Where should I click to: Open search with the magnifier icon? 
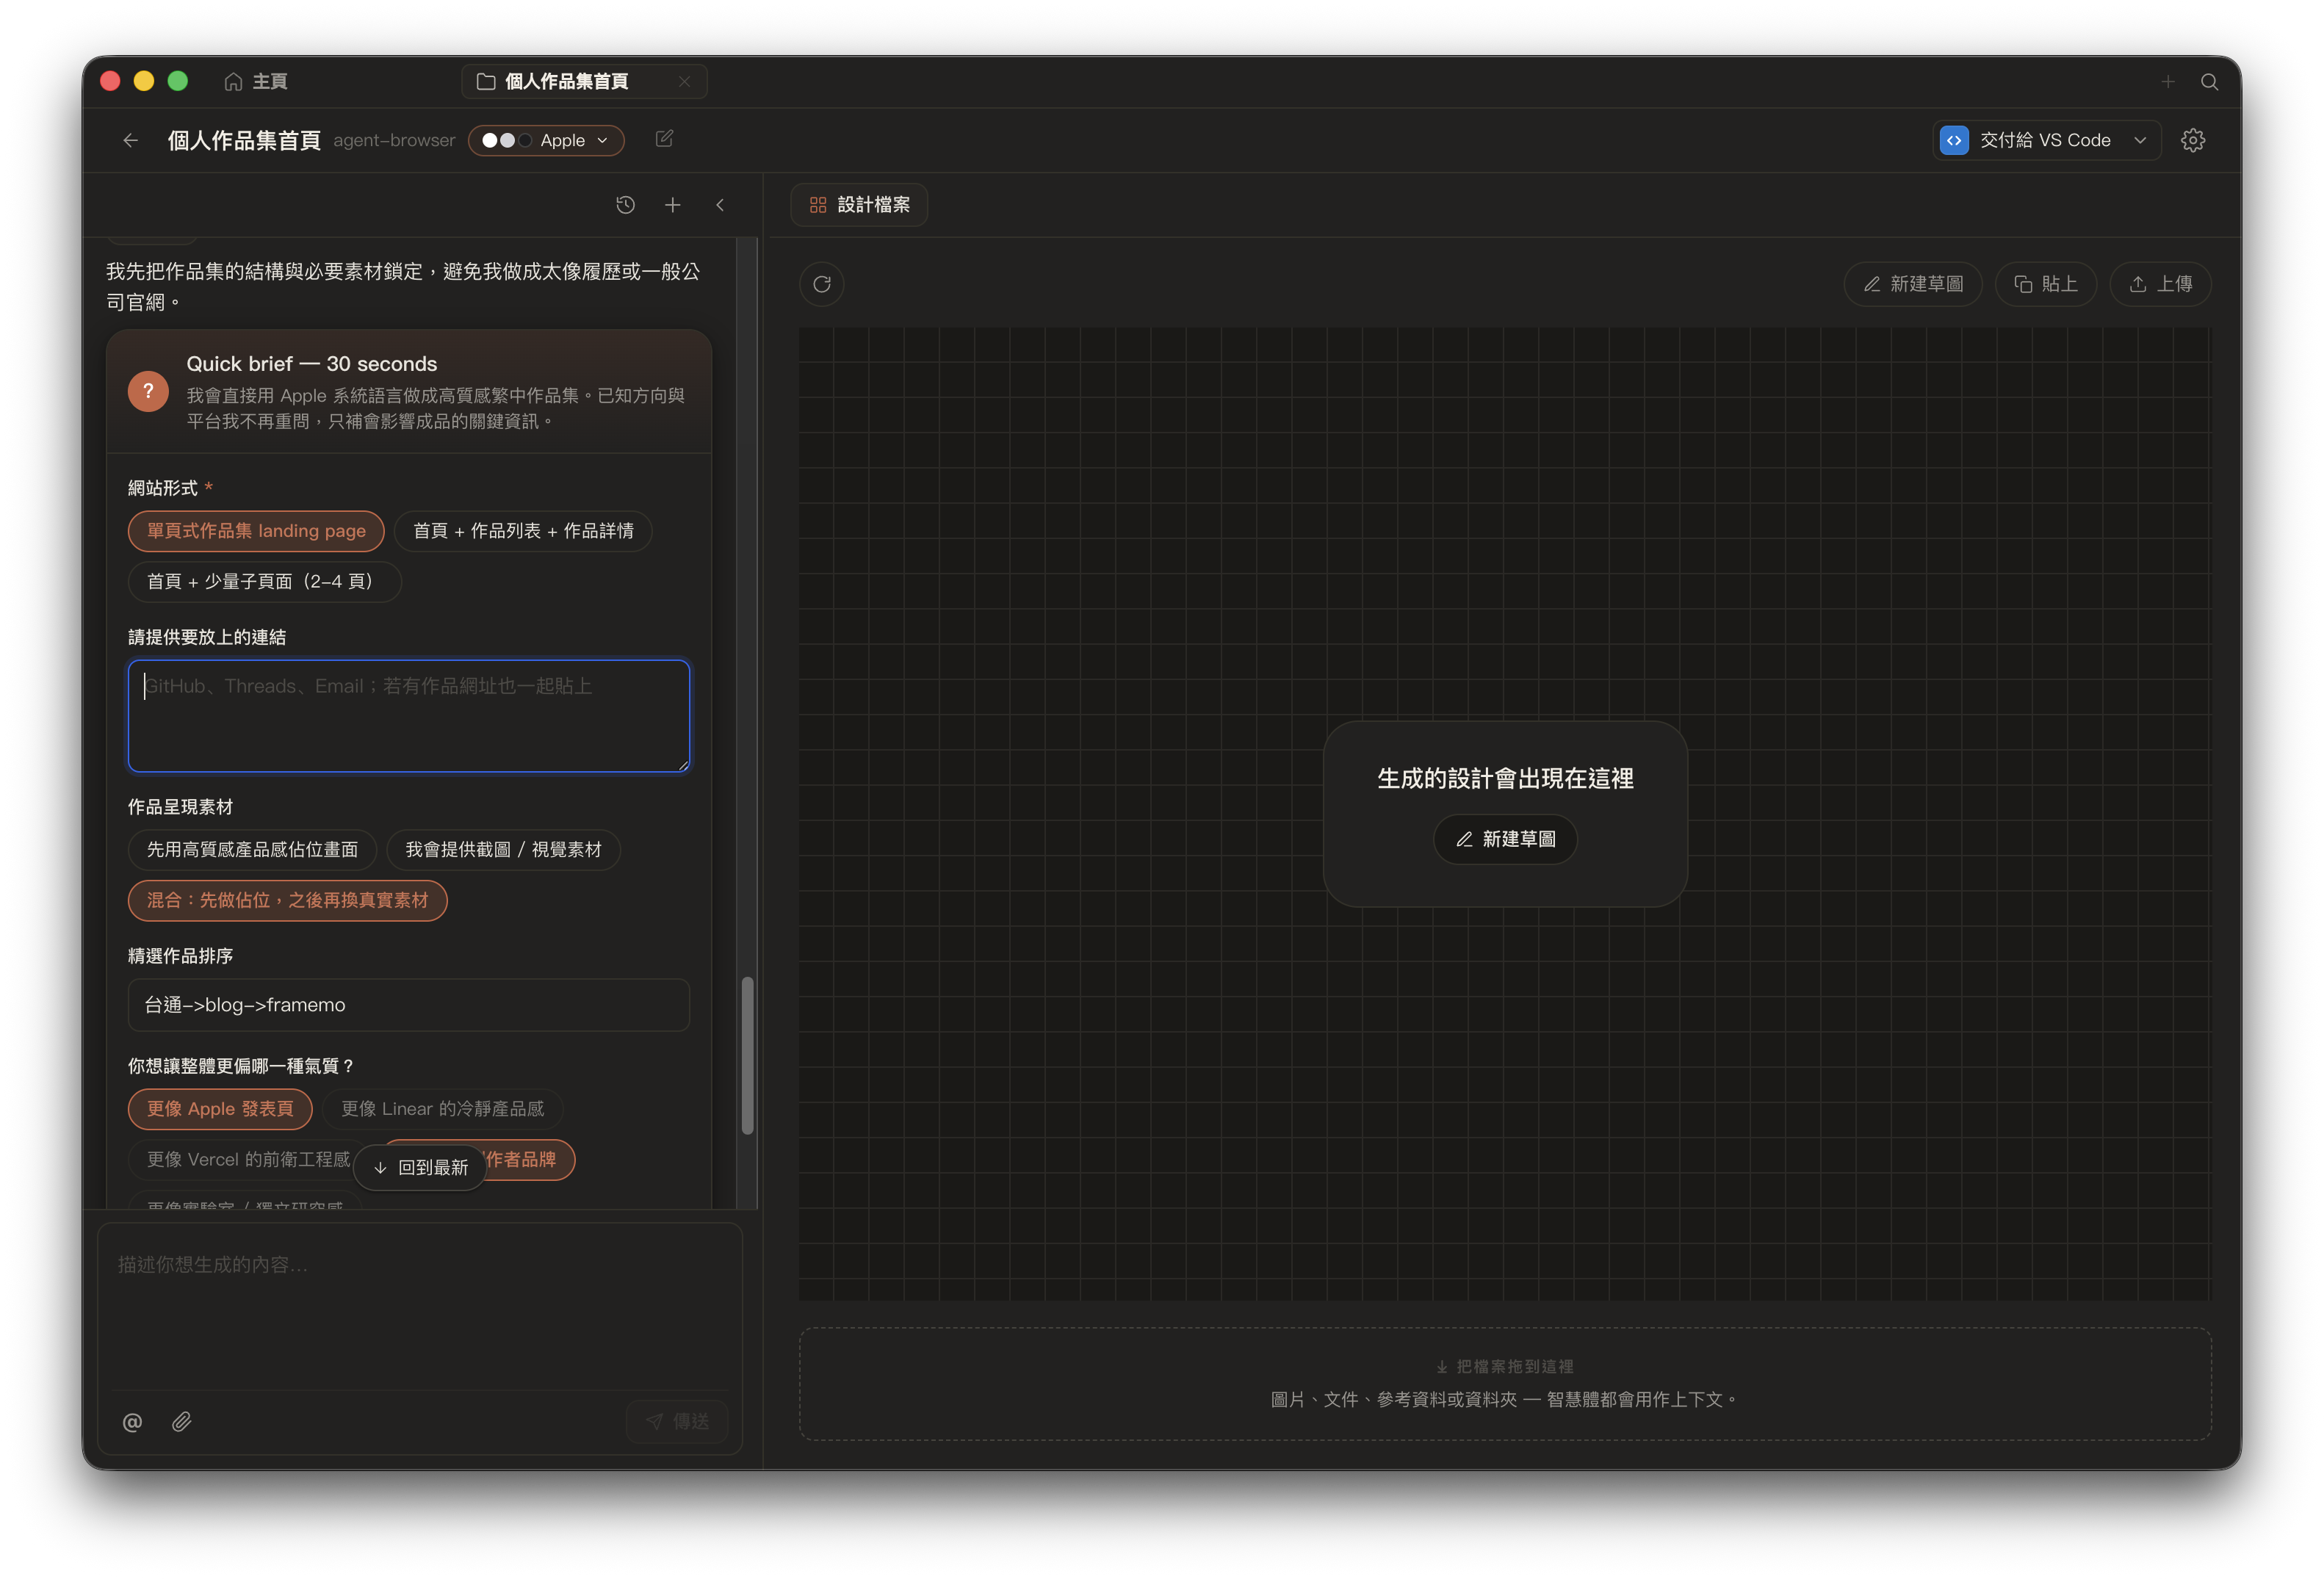pos(2210,81)
